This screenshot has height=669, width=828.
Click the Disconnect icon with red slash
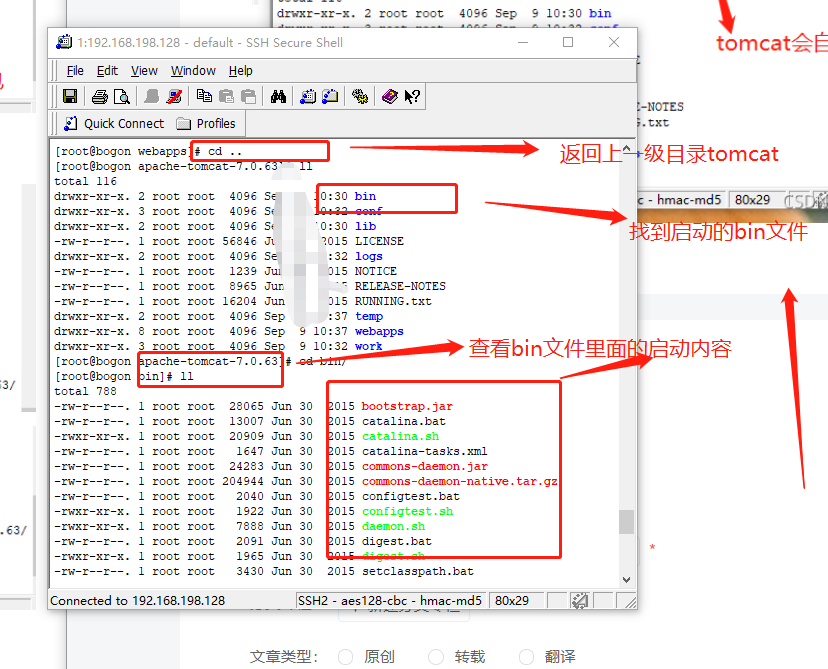(174, 97)
